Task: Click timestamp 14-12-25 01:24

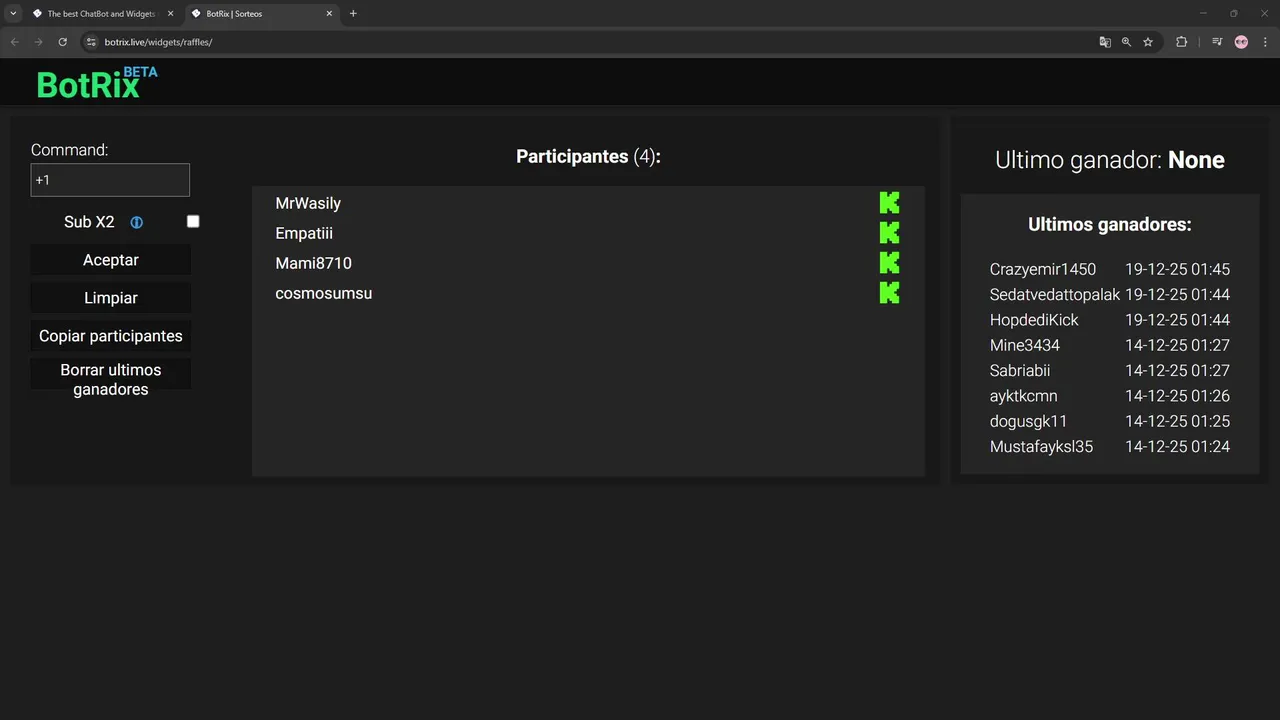Action: click(x=1177, y=446)
